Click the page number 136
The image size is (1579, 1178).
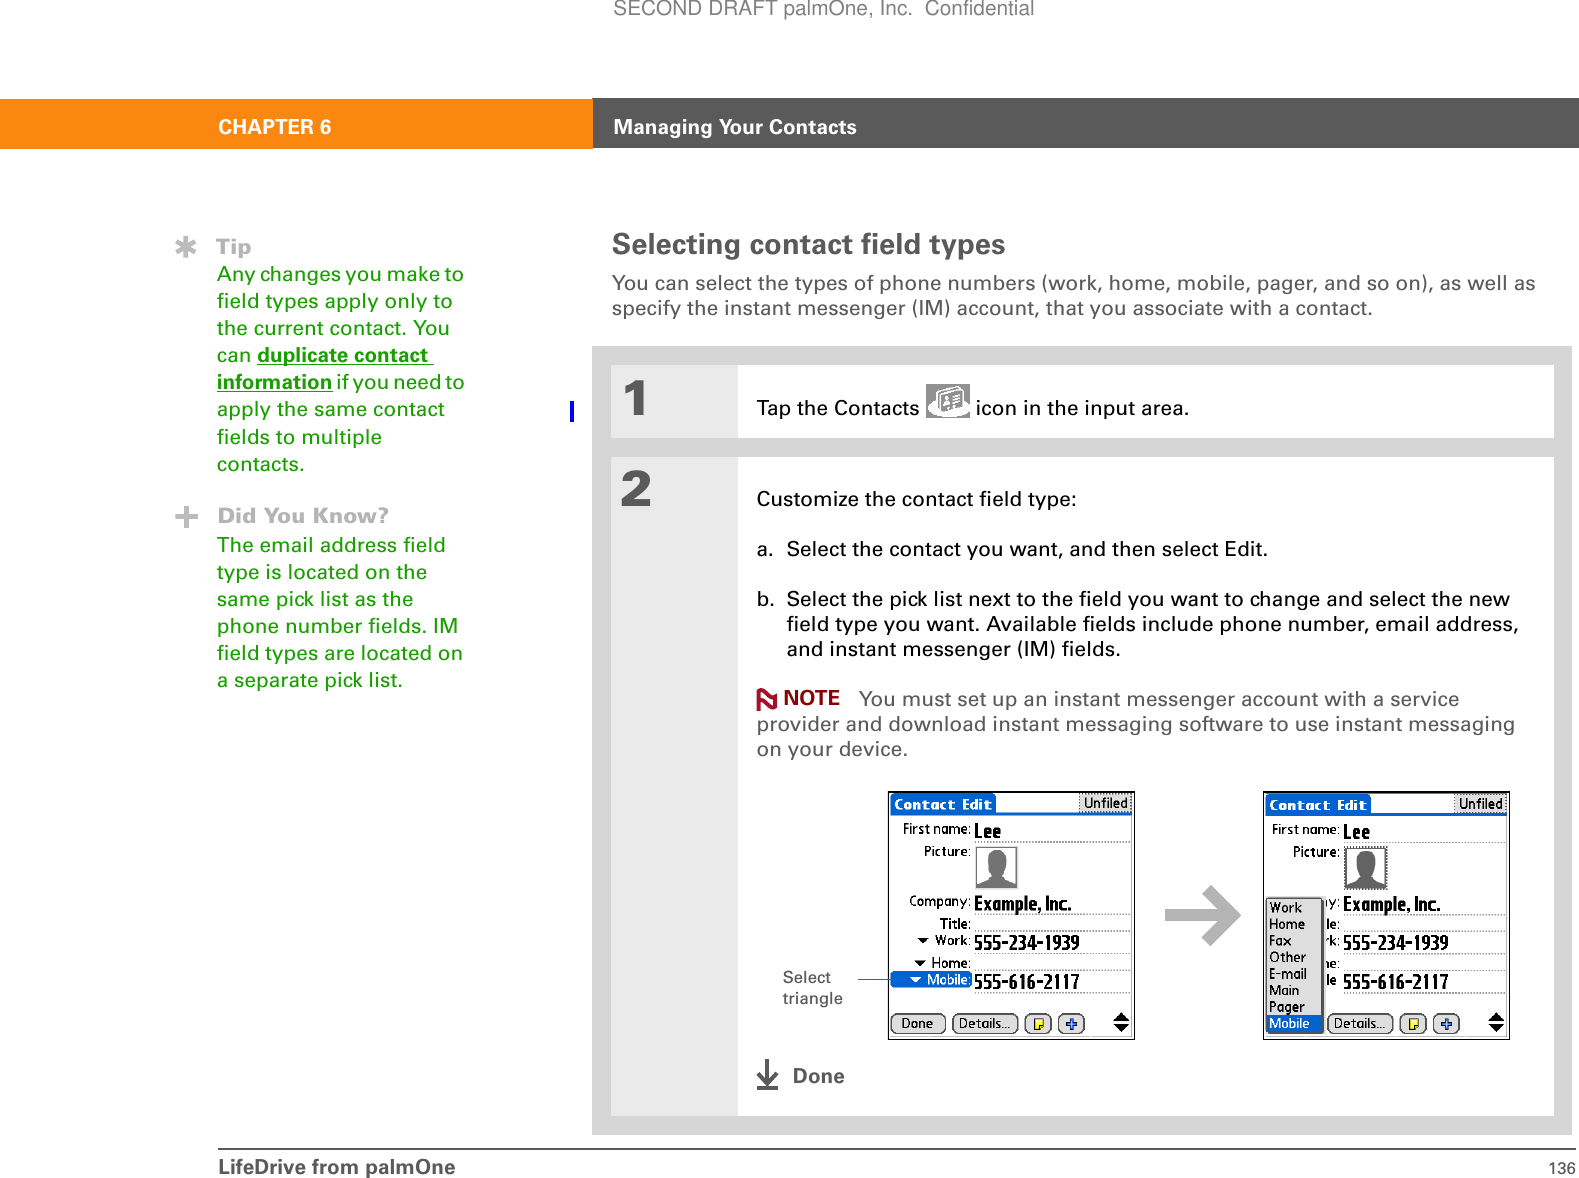1561,1168
